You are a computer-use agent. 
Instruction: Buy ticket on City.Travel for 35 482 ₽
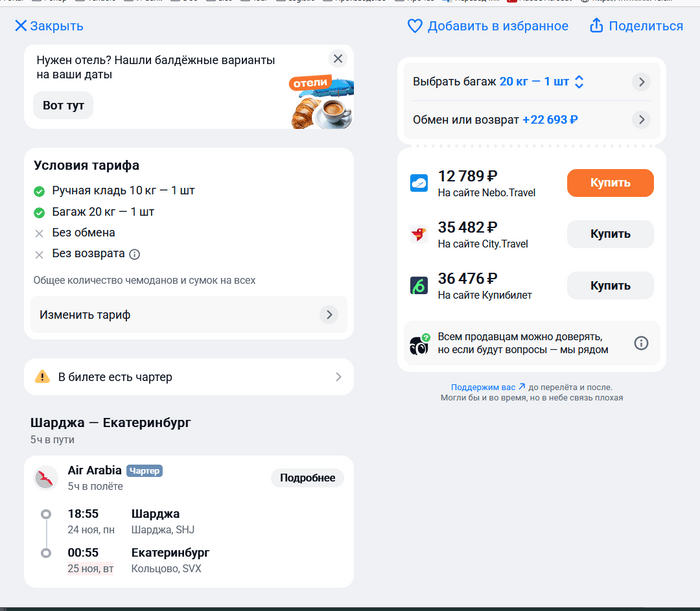[610, 234]
